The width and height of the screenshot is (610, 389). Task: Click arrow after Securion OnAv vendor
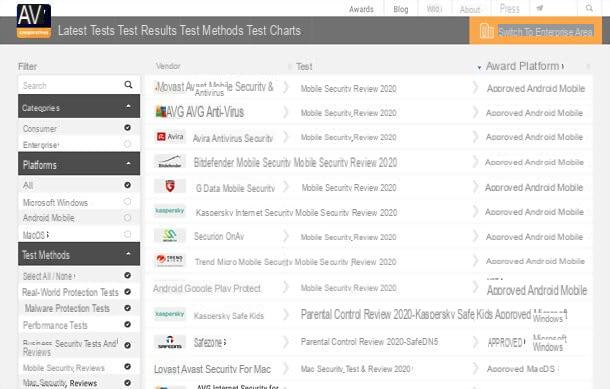pyautogui.click(x=286, y=236)
